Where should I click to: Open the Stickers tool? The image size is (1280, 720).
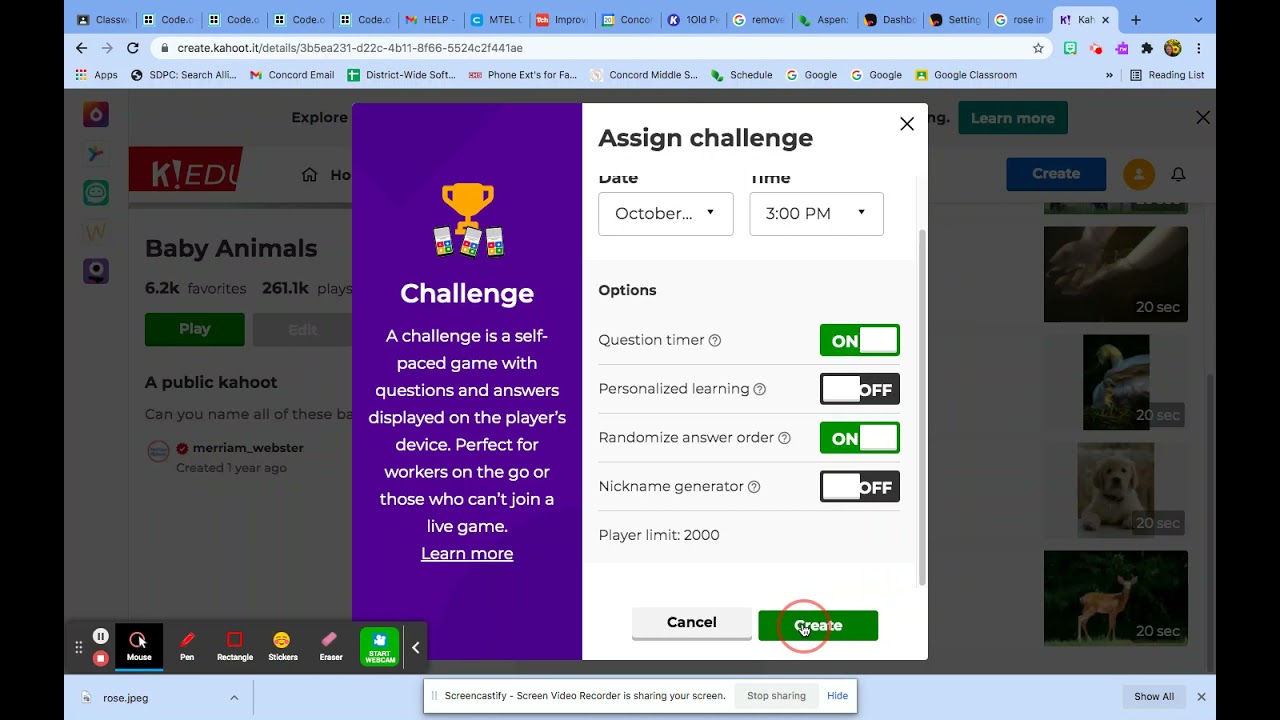283,645
